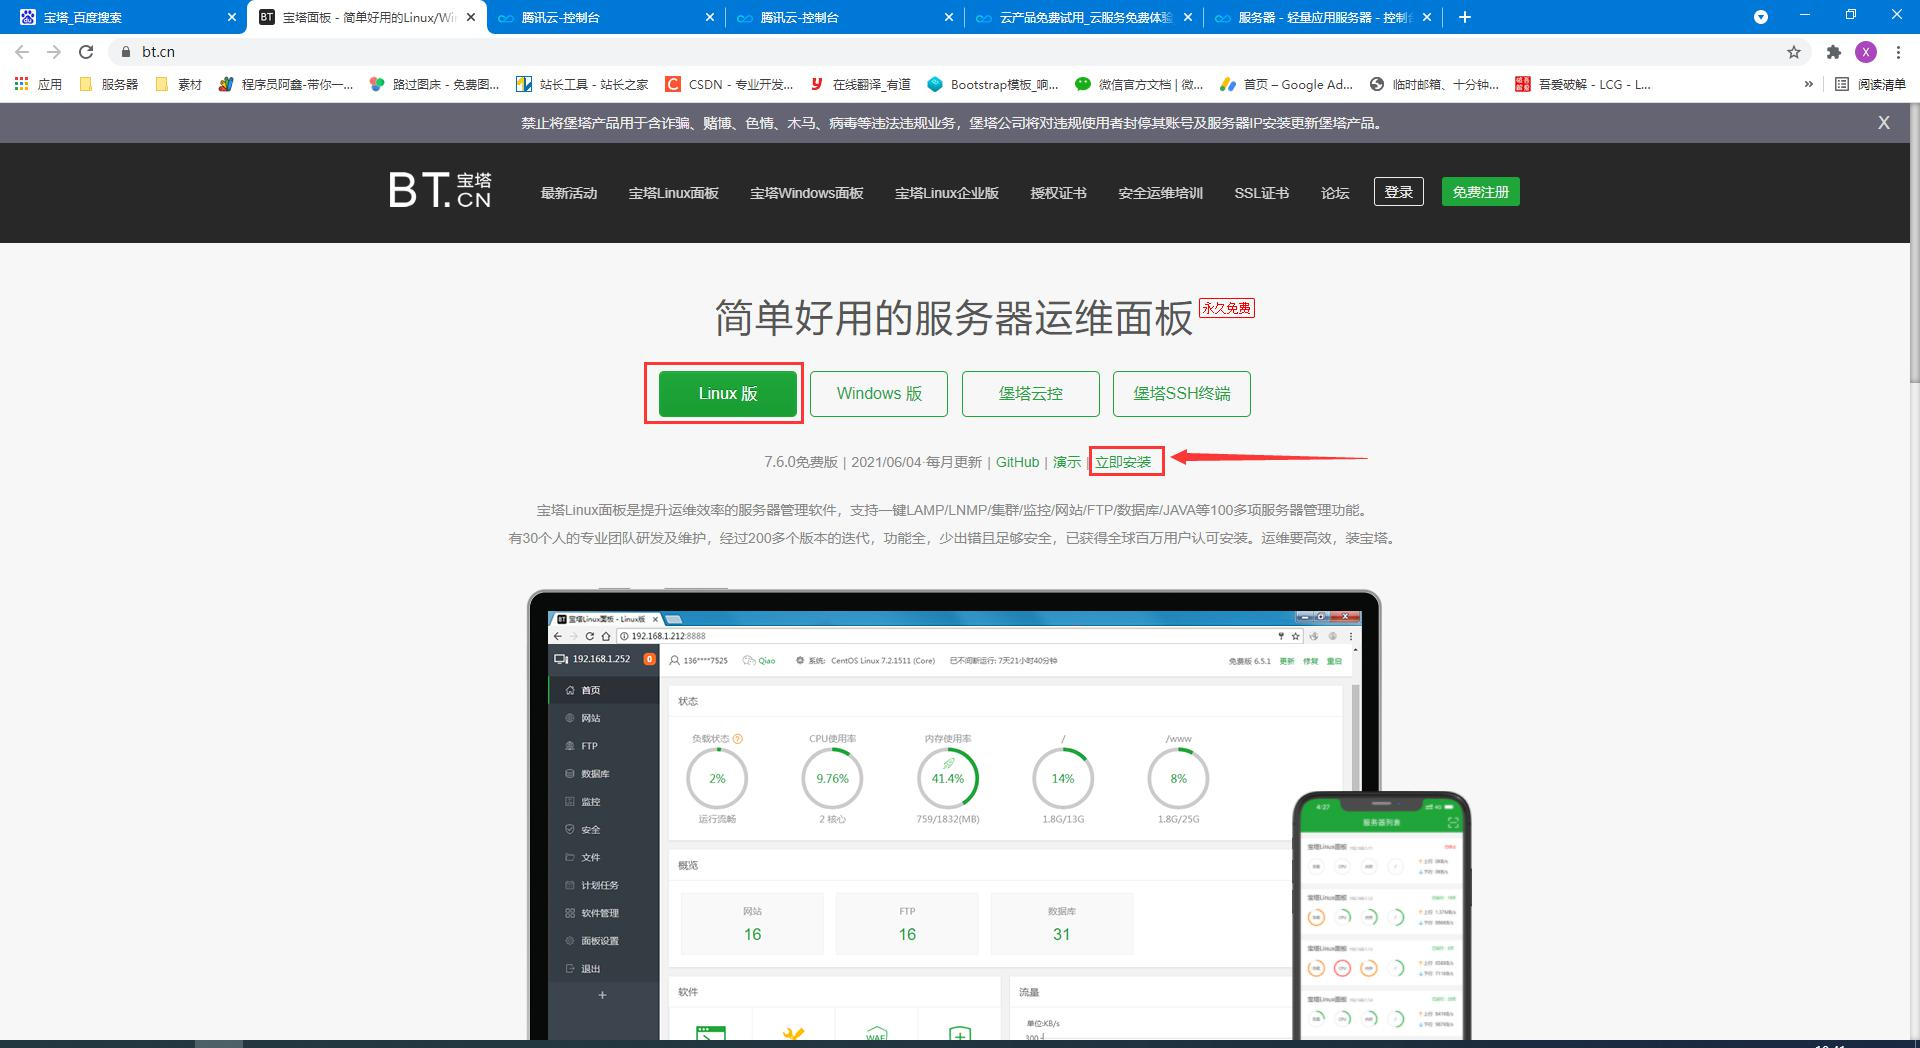Viewport: 1920px width, 1048px height.
Task: Open the 吾爱破解 bookmark
Action: coord(1582,85)
